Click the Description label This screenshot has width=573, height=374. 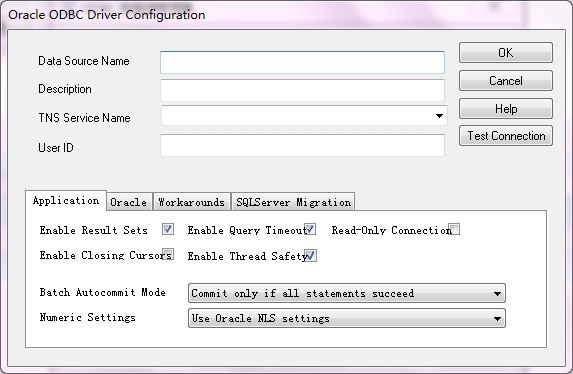click(65, 89)
